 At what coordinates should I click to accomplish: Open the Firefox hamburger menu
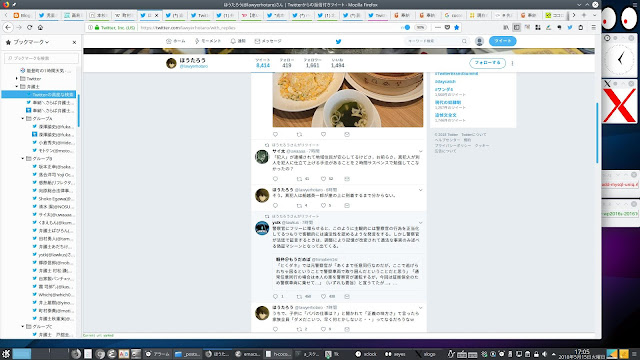coord(593,27)
